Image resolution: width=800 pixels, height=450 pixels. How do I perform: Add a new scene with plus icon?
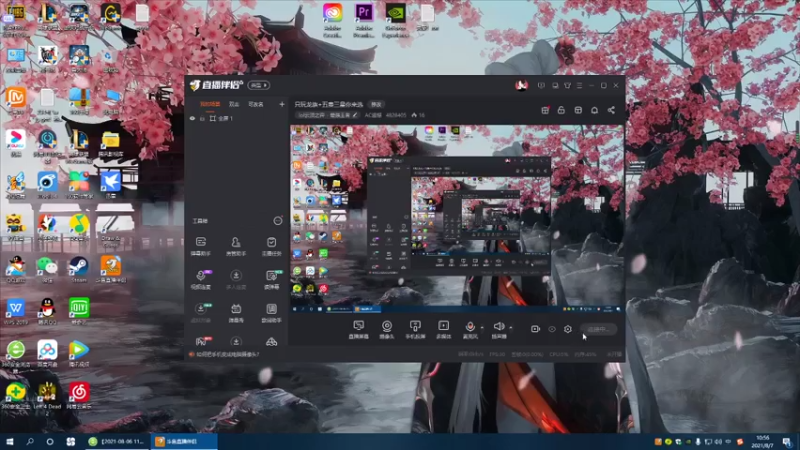tap(282, 104)
